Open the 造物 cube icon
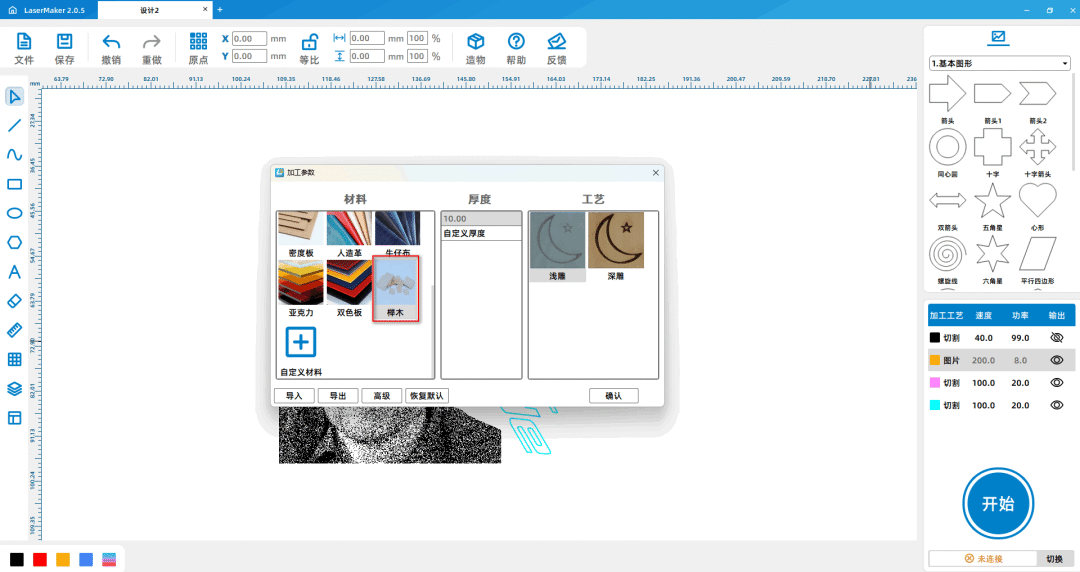Viewport: 1080px width, 572px height. point(476,42)
